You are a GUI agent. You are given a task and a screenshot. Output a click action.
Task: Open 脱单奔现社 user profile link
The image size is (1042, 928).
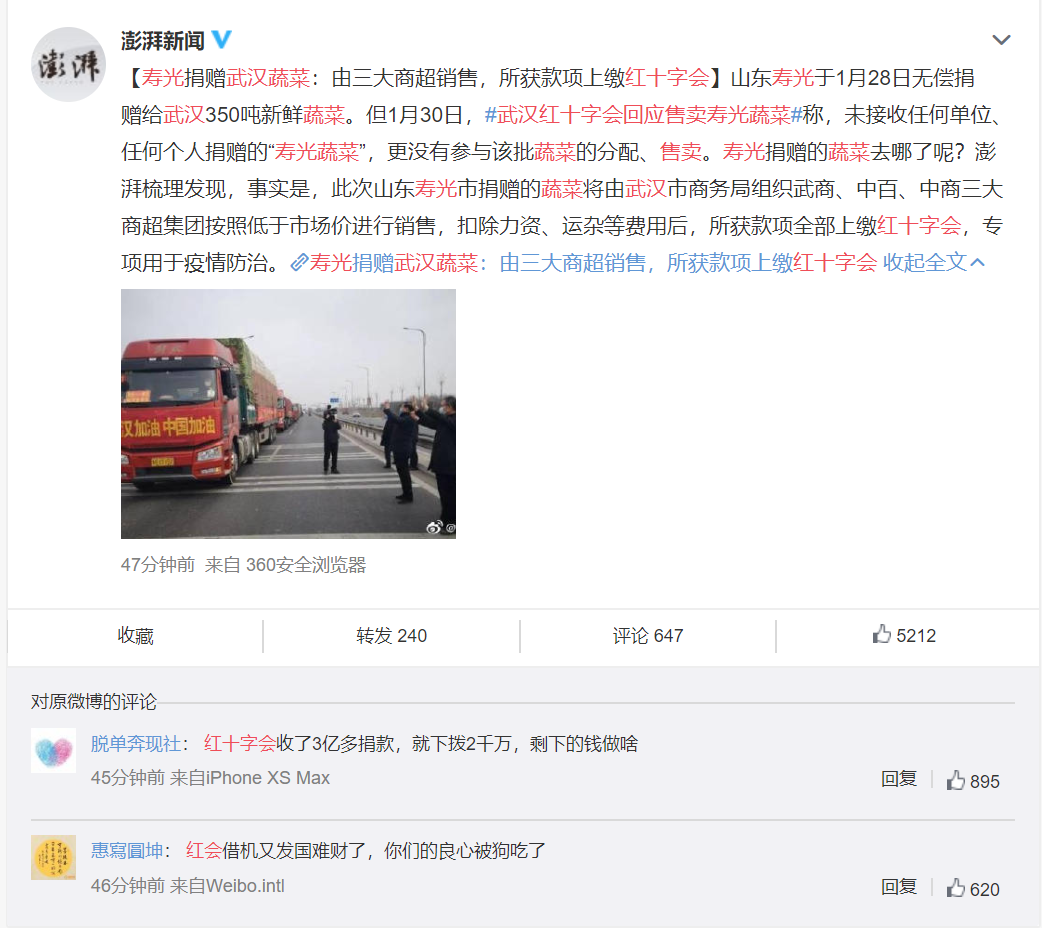136,743
